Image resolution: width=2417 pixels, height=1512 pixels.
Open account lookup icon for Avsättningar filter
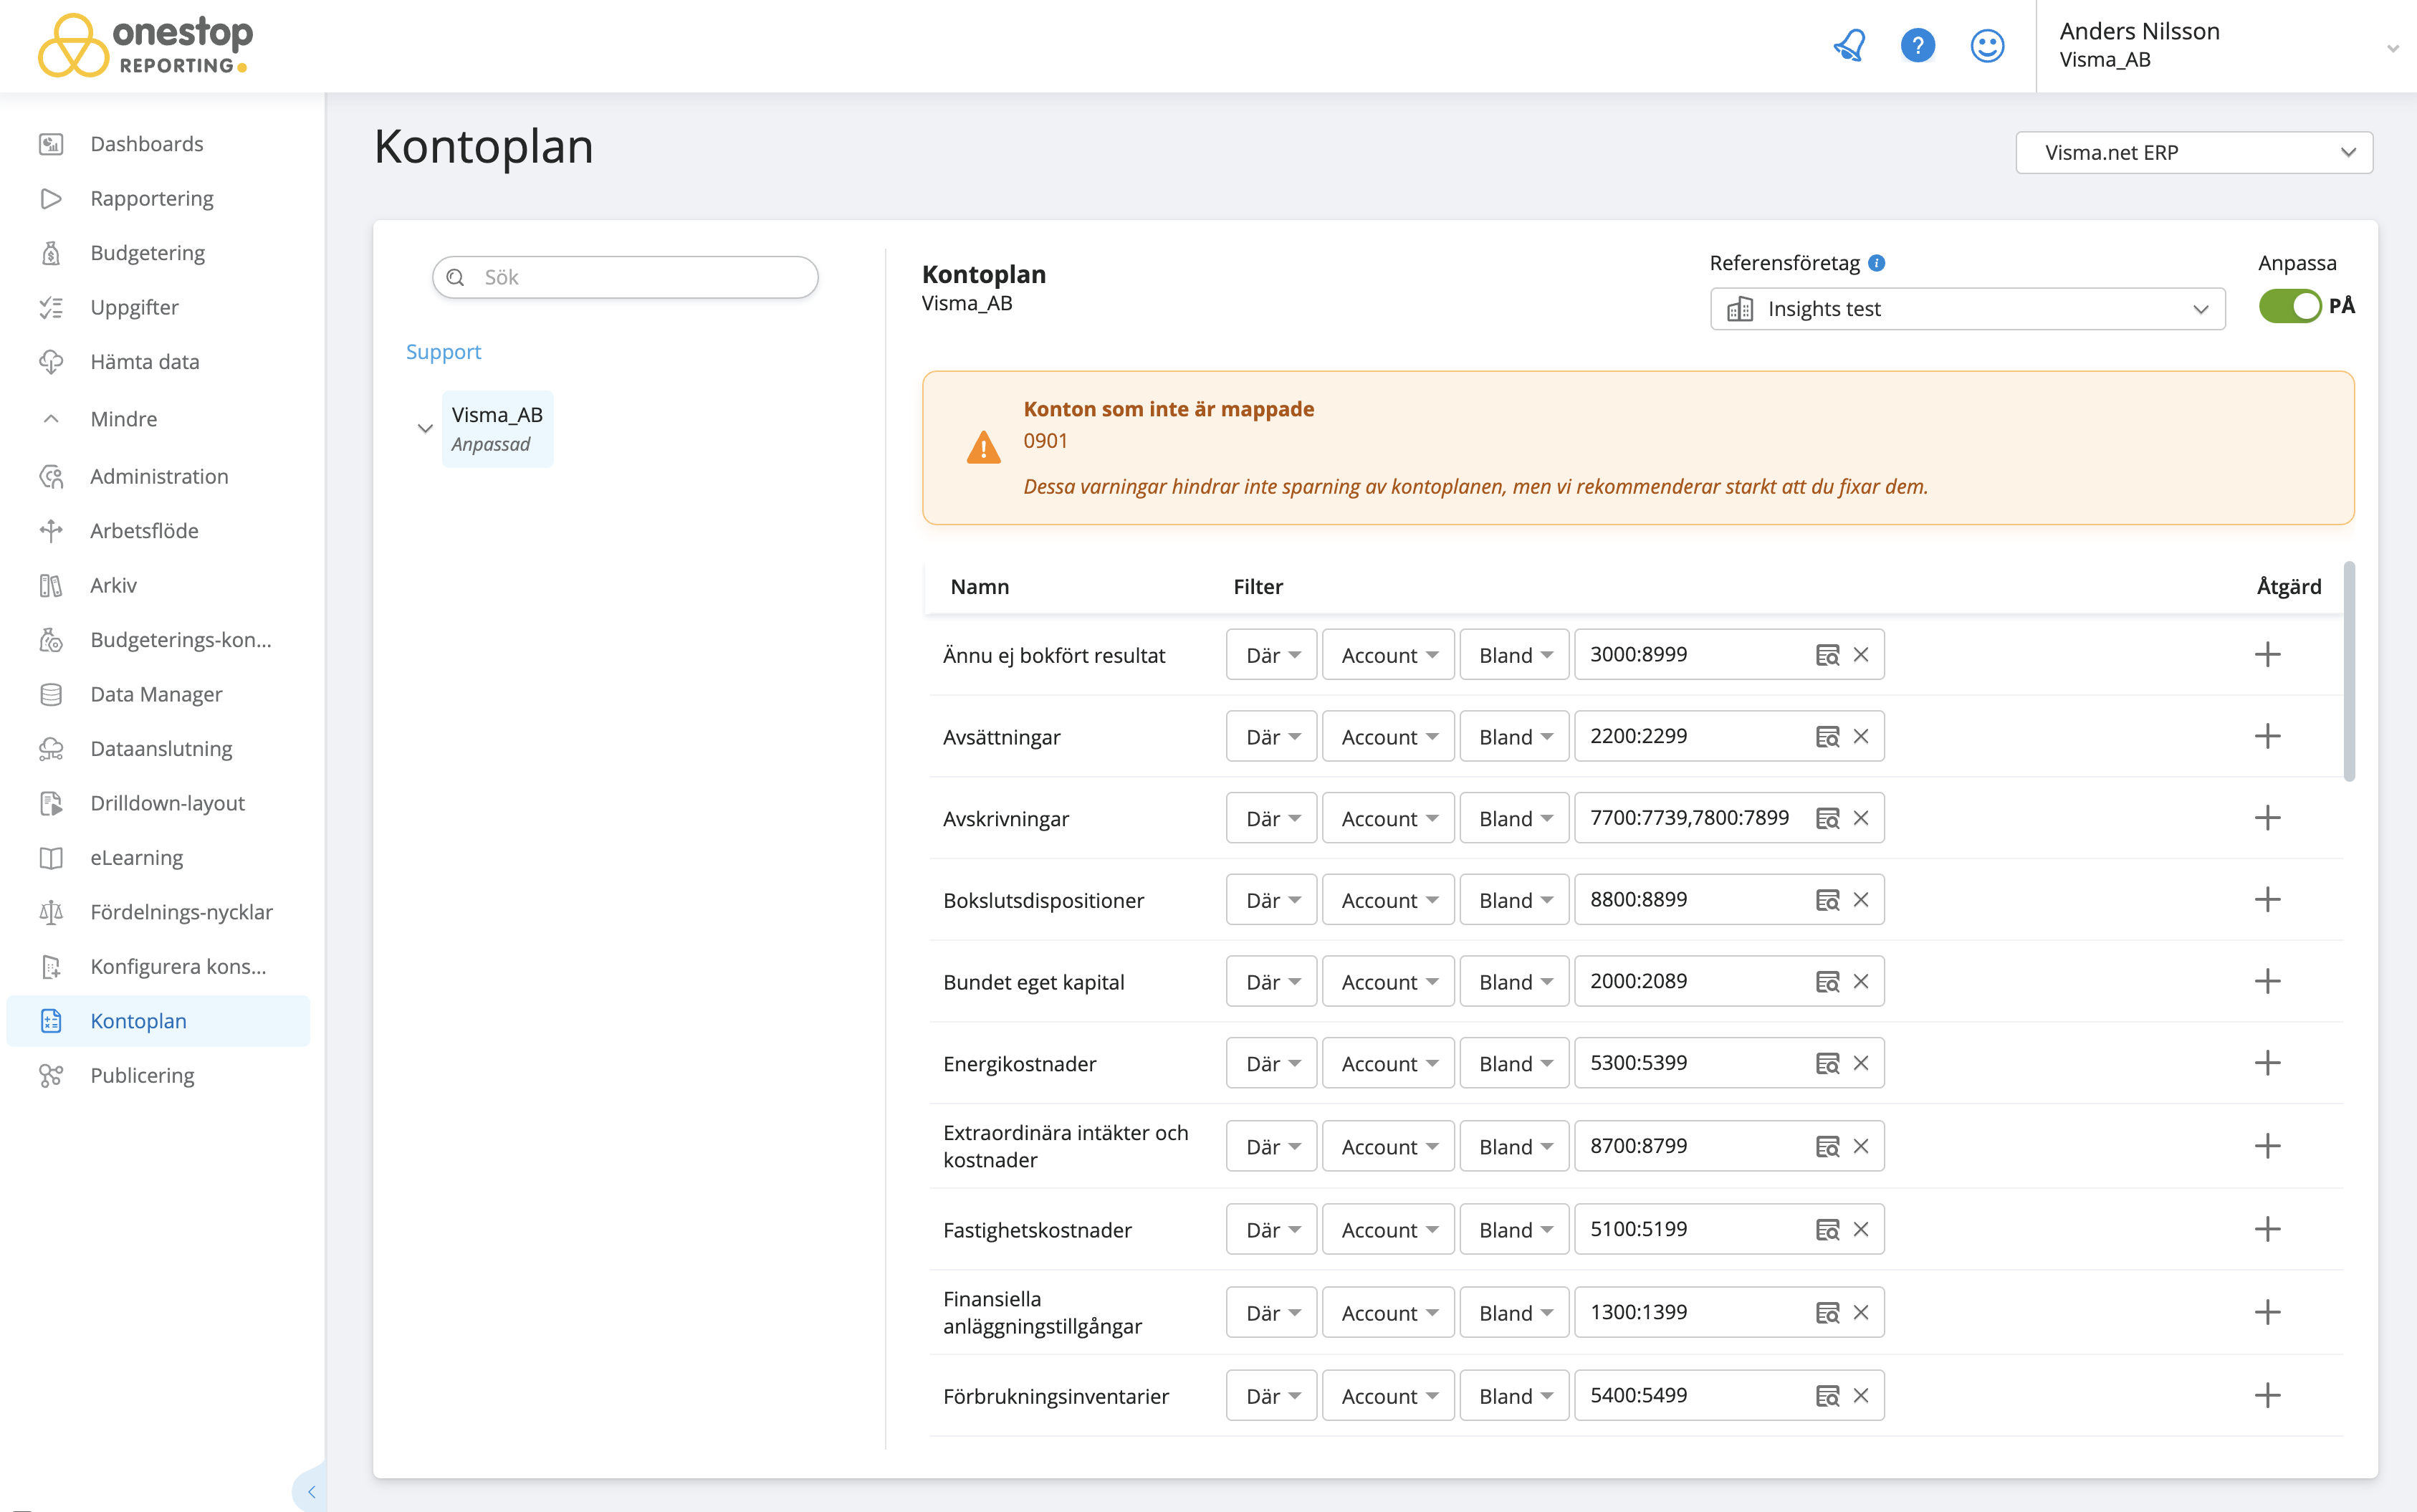pyautogui.click(x=1827, y=736)
